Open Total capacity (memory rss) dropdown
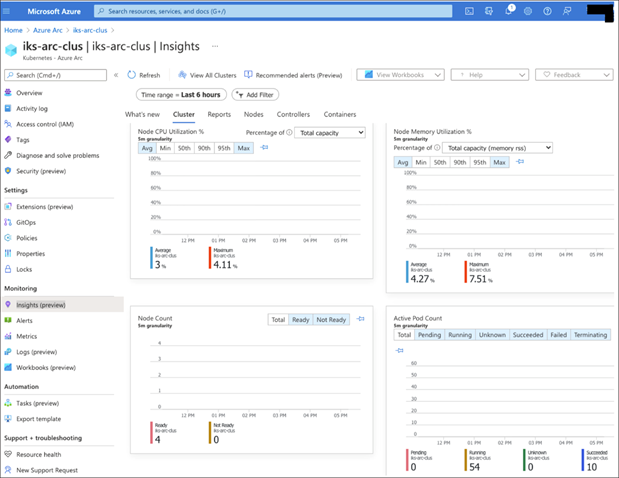 click(498, 147)
